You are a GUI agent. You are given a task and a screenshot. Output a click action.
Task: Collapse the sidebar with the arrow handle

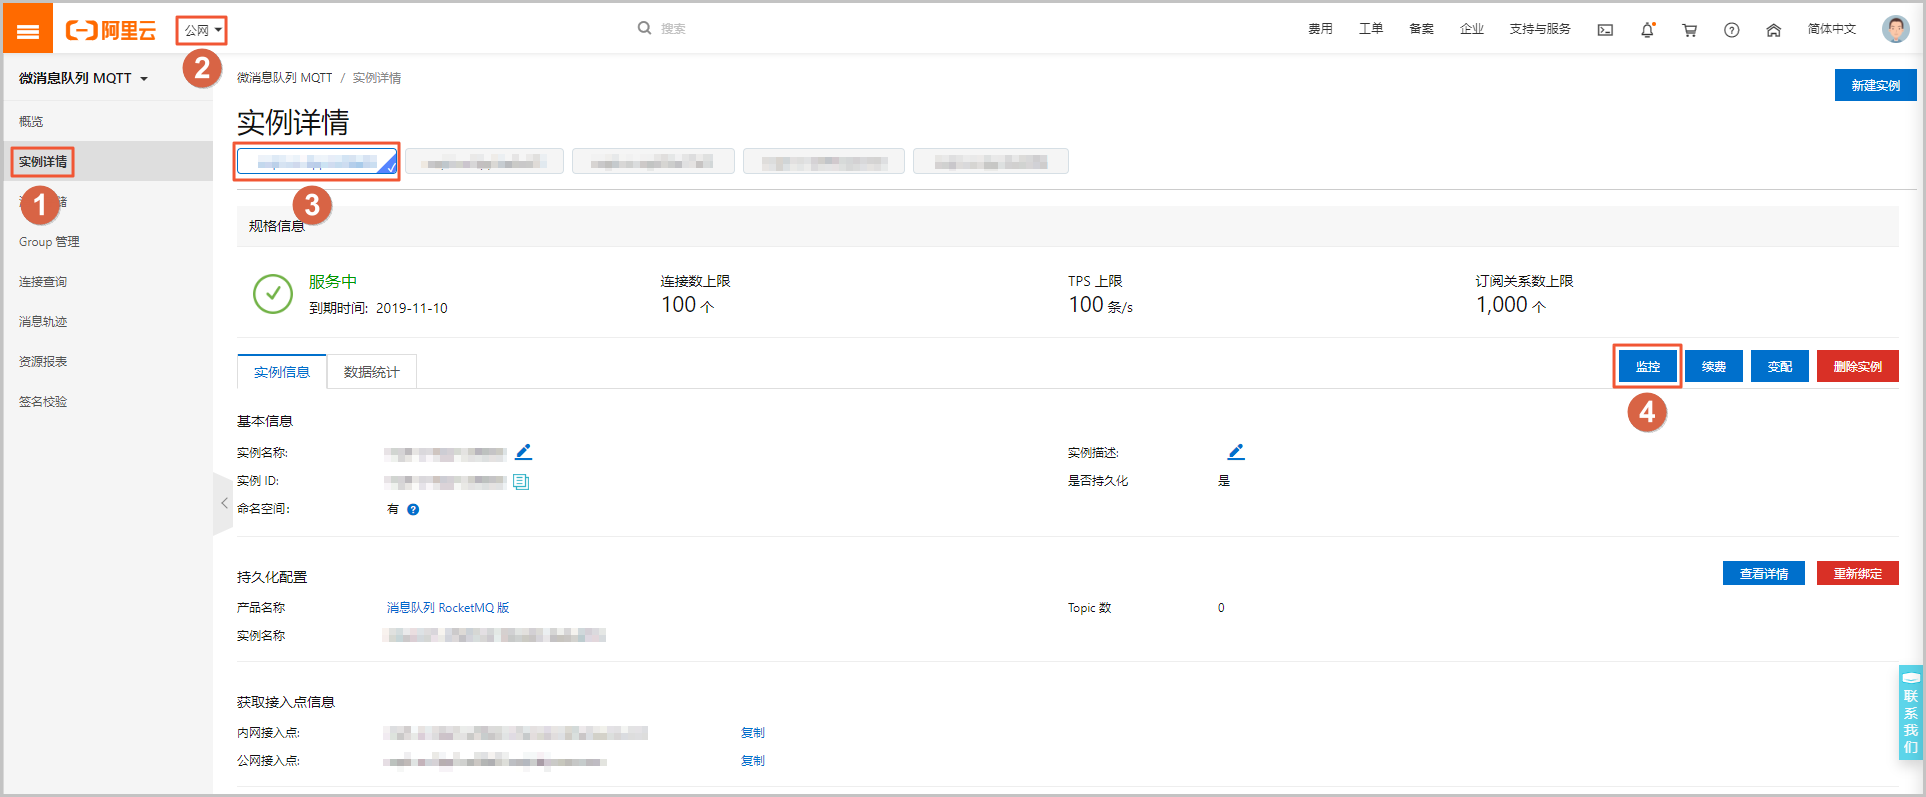point(223,503)
